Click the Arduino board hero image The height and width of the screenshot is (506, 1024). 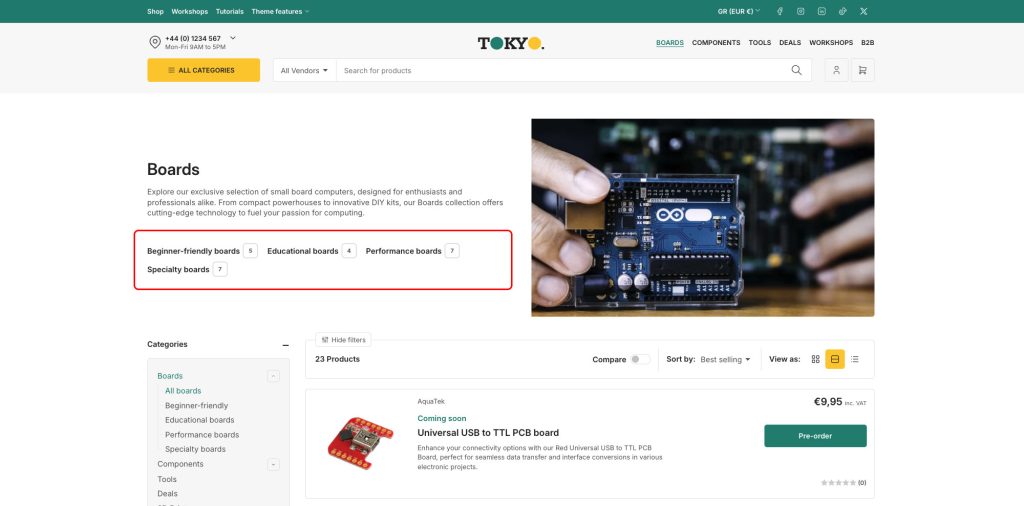click(x=703, y=217)
